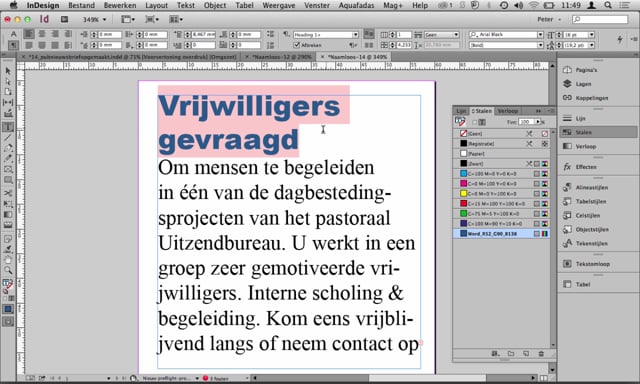This screenshot has height=384, width=640.
Task: Align paragraph right
Action: (x=55, y=34)
